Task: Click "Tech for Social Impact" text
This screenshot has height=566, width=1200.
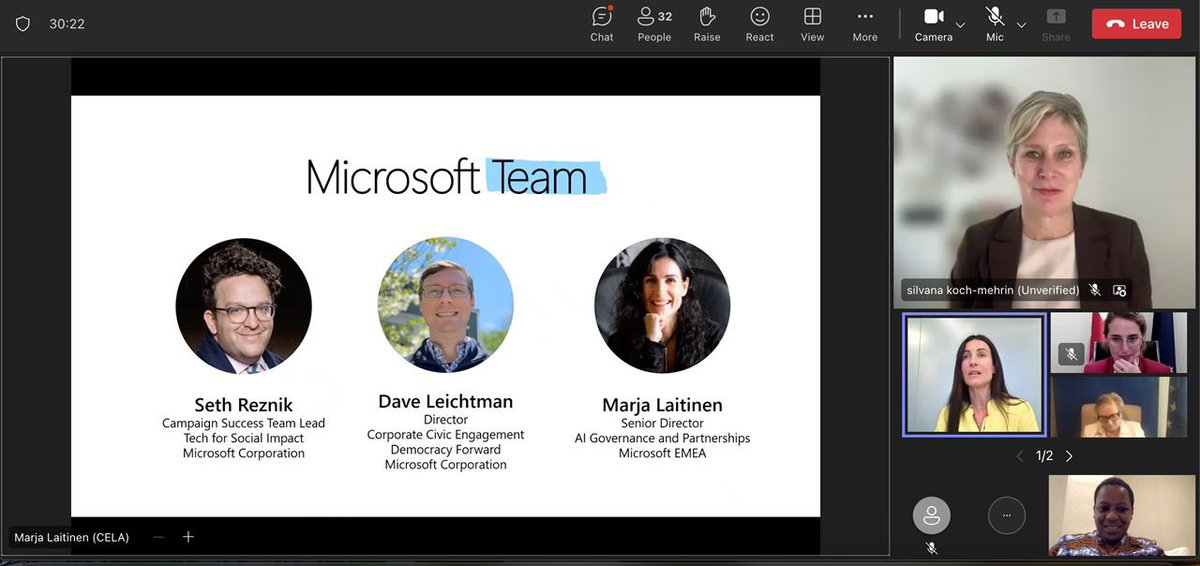Action: coord(244,438)
